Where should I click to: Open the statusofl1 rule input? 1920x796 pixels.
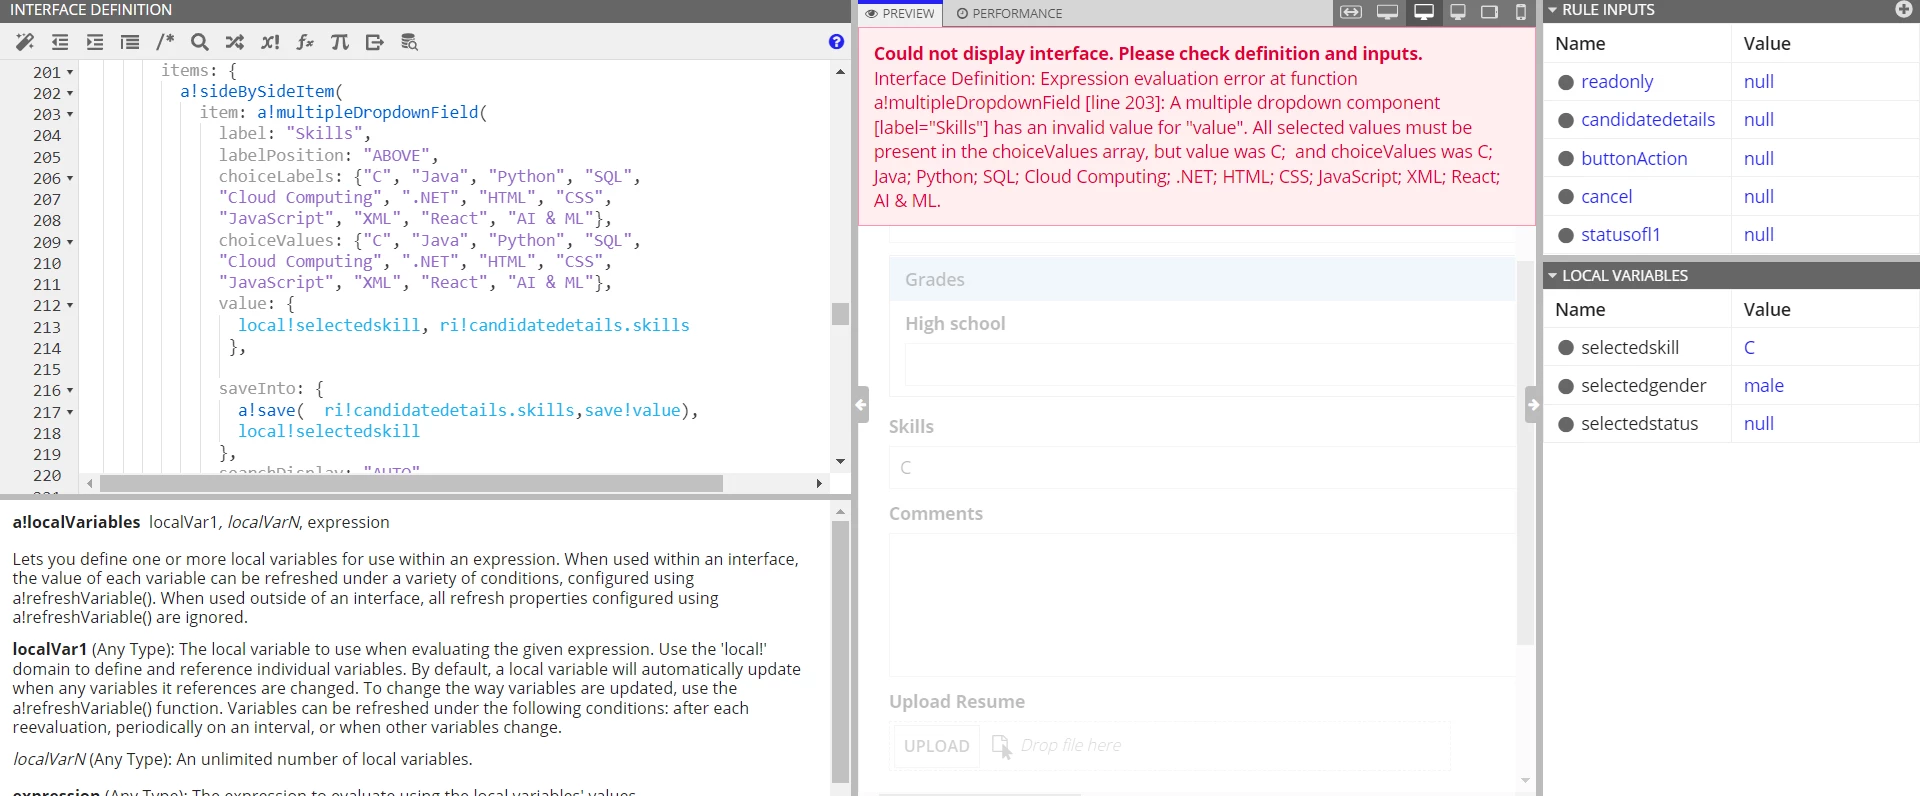tap(1620, 235)
